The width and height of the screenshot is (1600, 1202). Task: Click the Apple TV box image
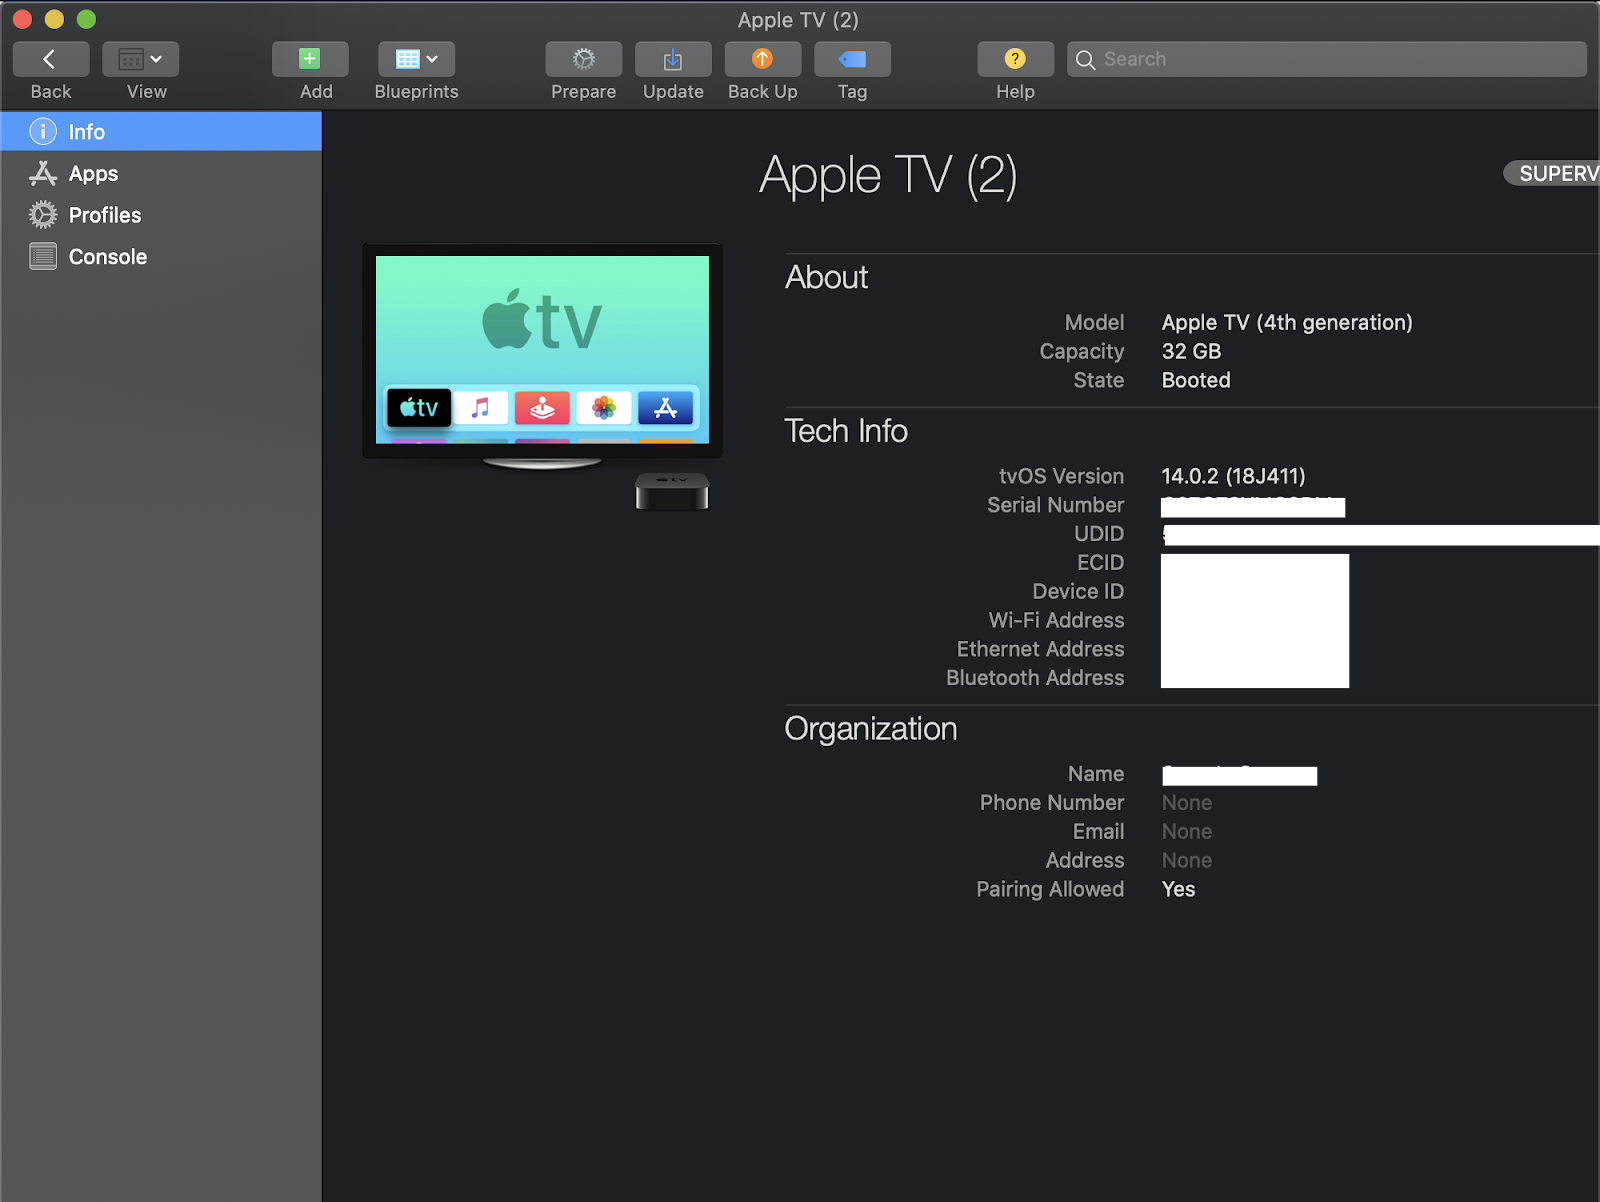click(x=672, y=491)
